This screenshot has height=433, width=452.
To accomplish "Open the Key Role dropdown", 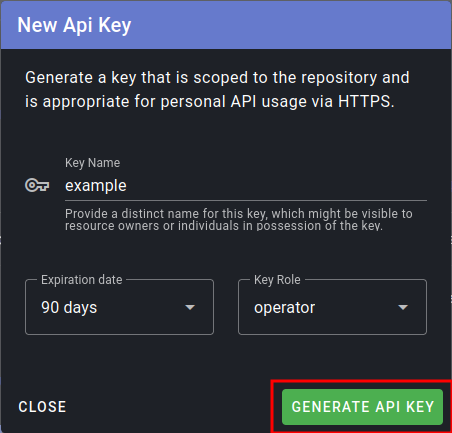I will click(332, 307).
